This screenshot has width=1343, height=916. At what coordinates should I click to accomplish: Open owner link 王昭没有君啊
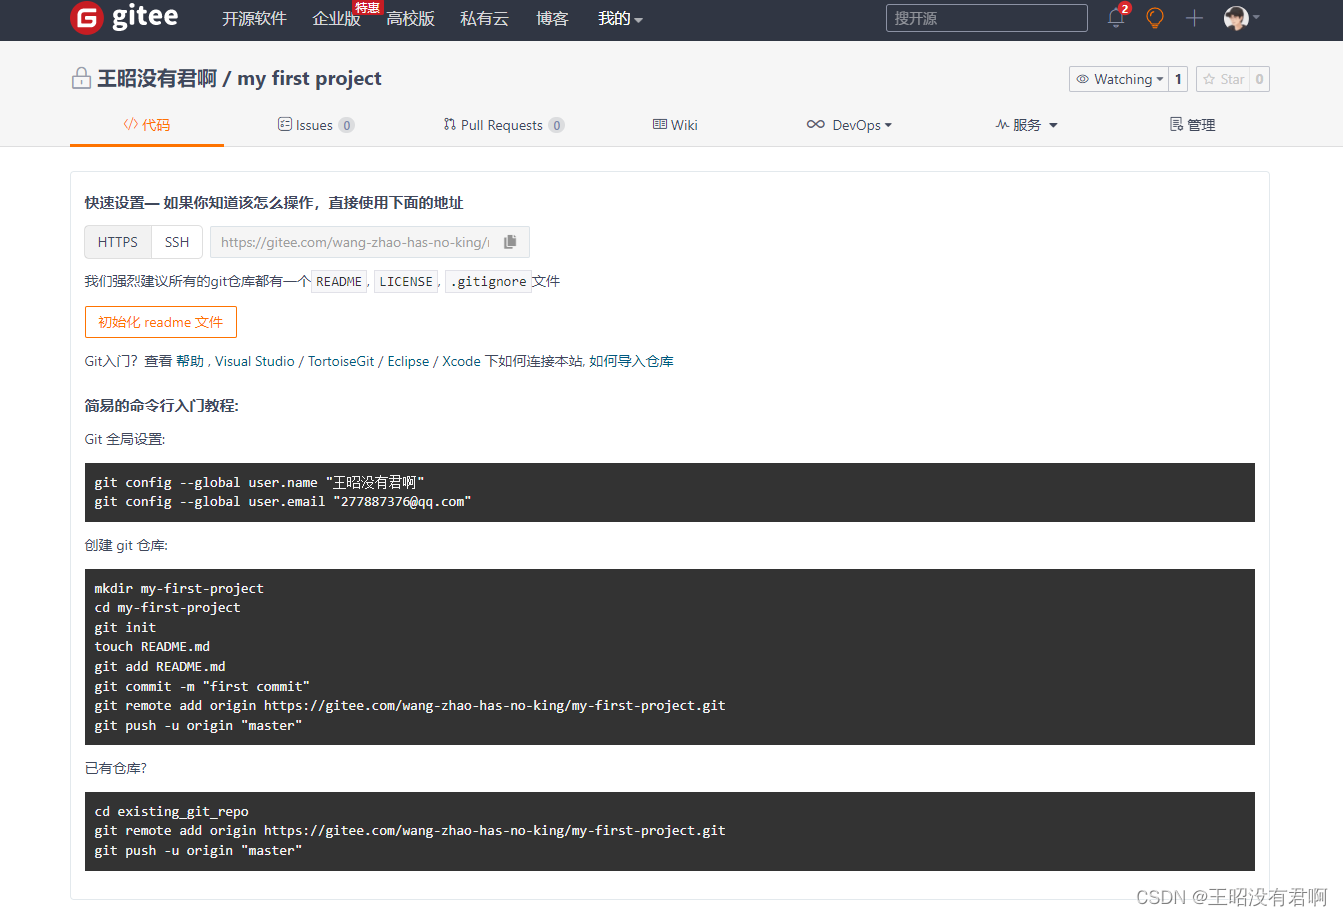click(157, 78)
